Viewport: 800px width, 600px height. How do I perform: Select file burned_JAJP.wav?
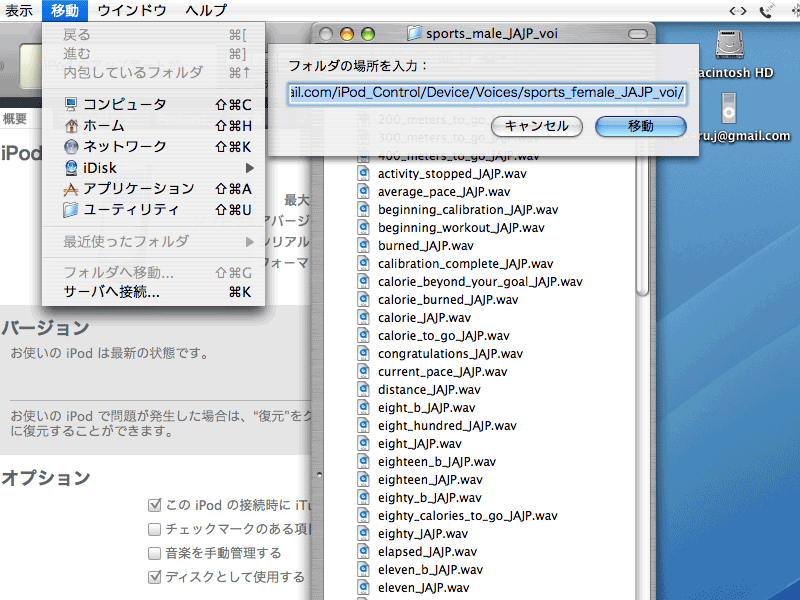coord(426,246)
